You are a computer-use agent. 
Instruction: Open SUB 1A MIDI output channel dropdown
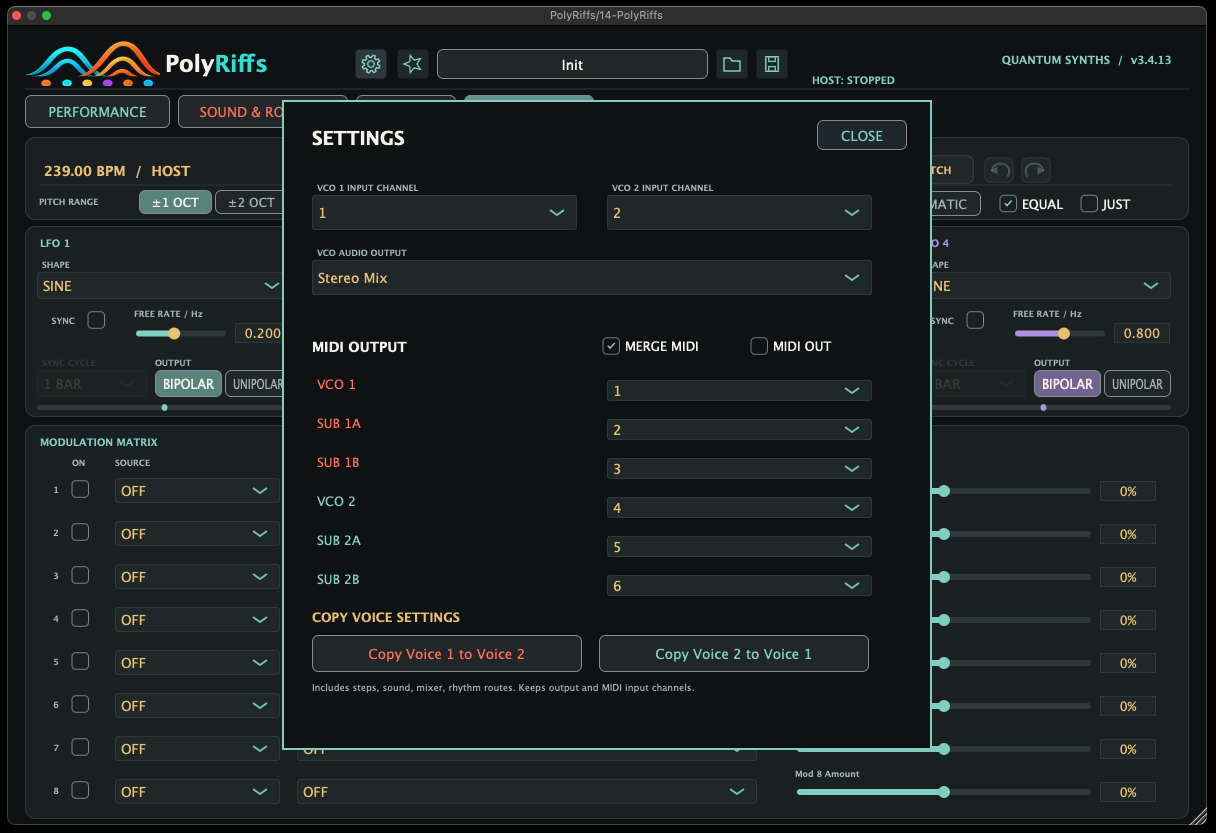click(x=739, y=430)
